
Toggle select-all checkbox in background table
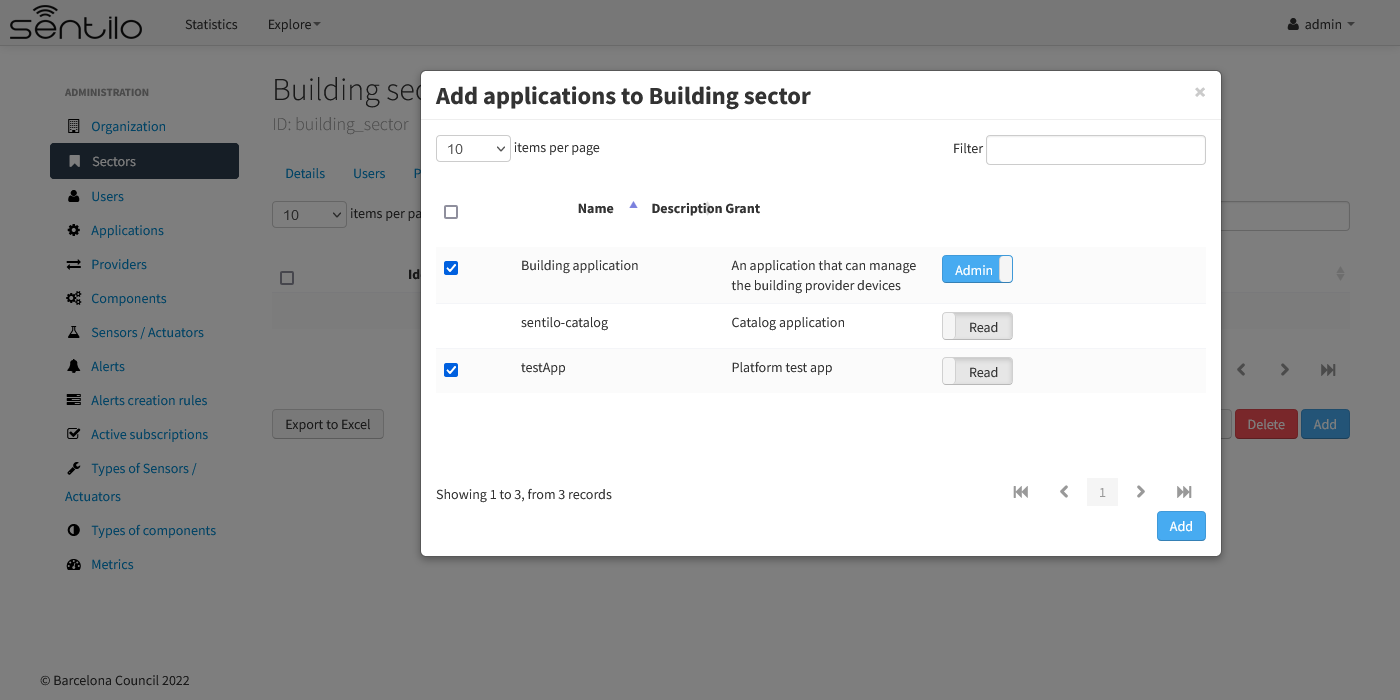coord(287,278)
